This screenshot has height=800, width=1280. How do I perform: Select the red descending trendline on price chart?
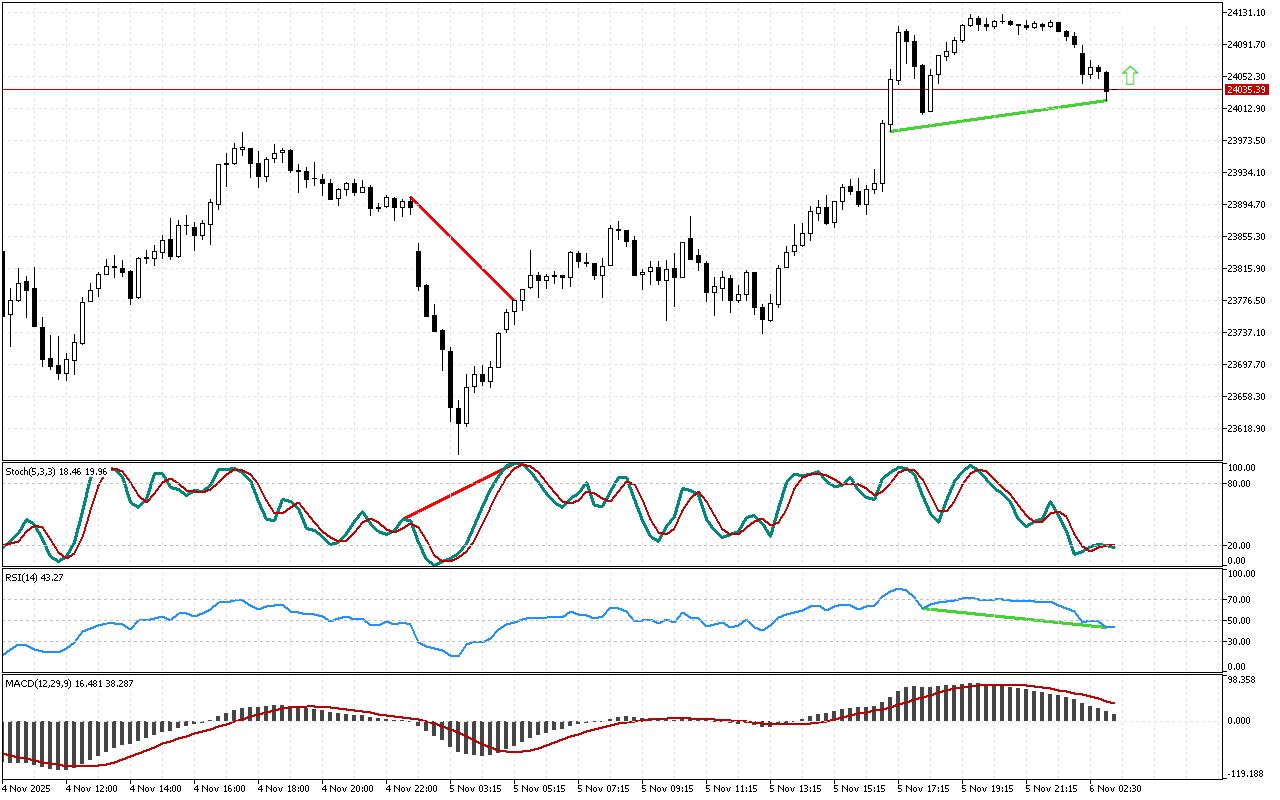(462, 248)
